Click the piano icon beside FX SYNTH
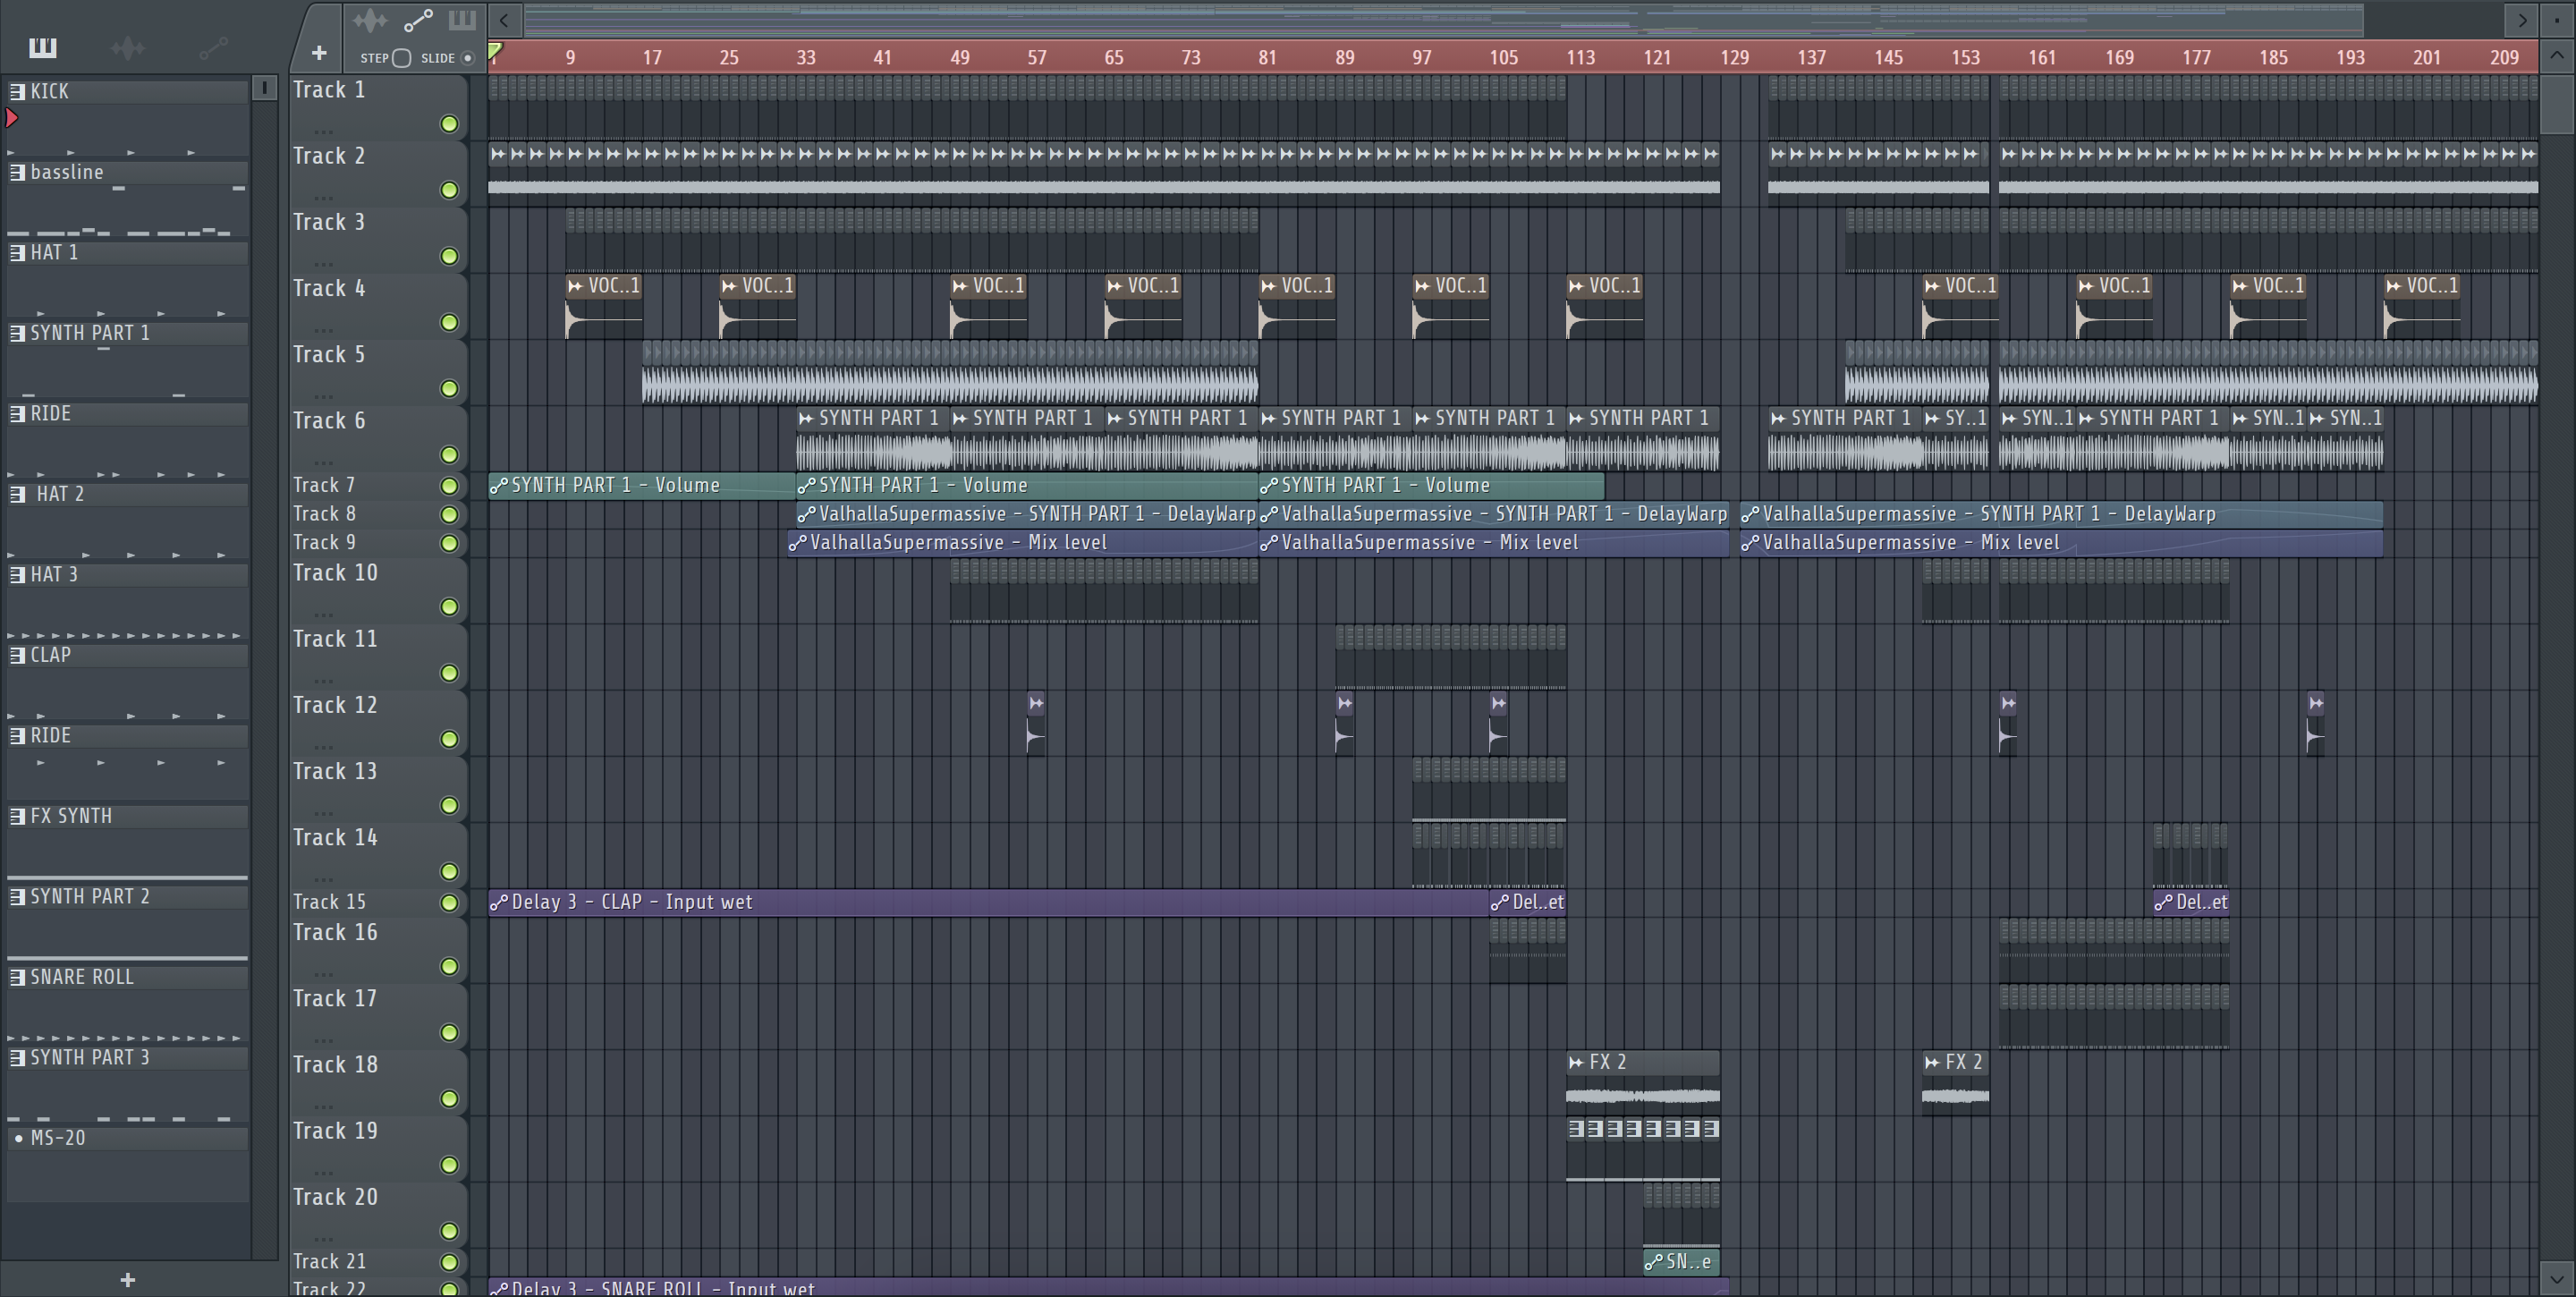Viewport: 2576px width, 1297px height. 17,816
